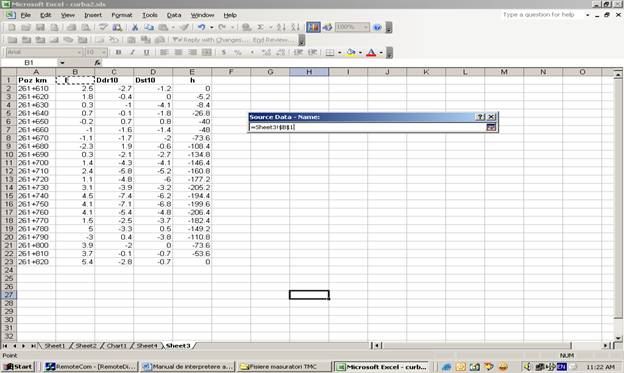Toggle Underline formatting button

(x=146, y=52)
